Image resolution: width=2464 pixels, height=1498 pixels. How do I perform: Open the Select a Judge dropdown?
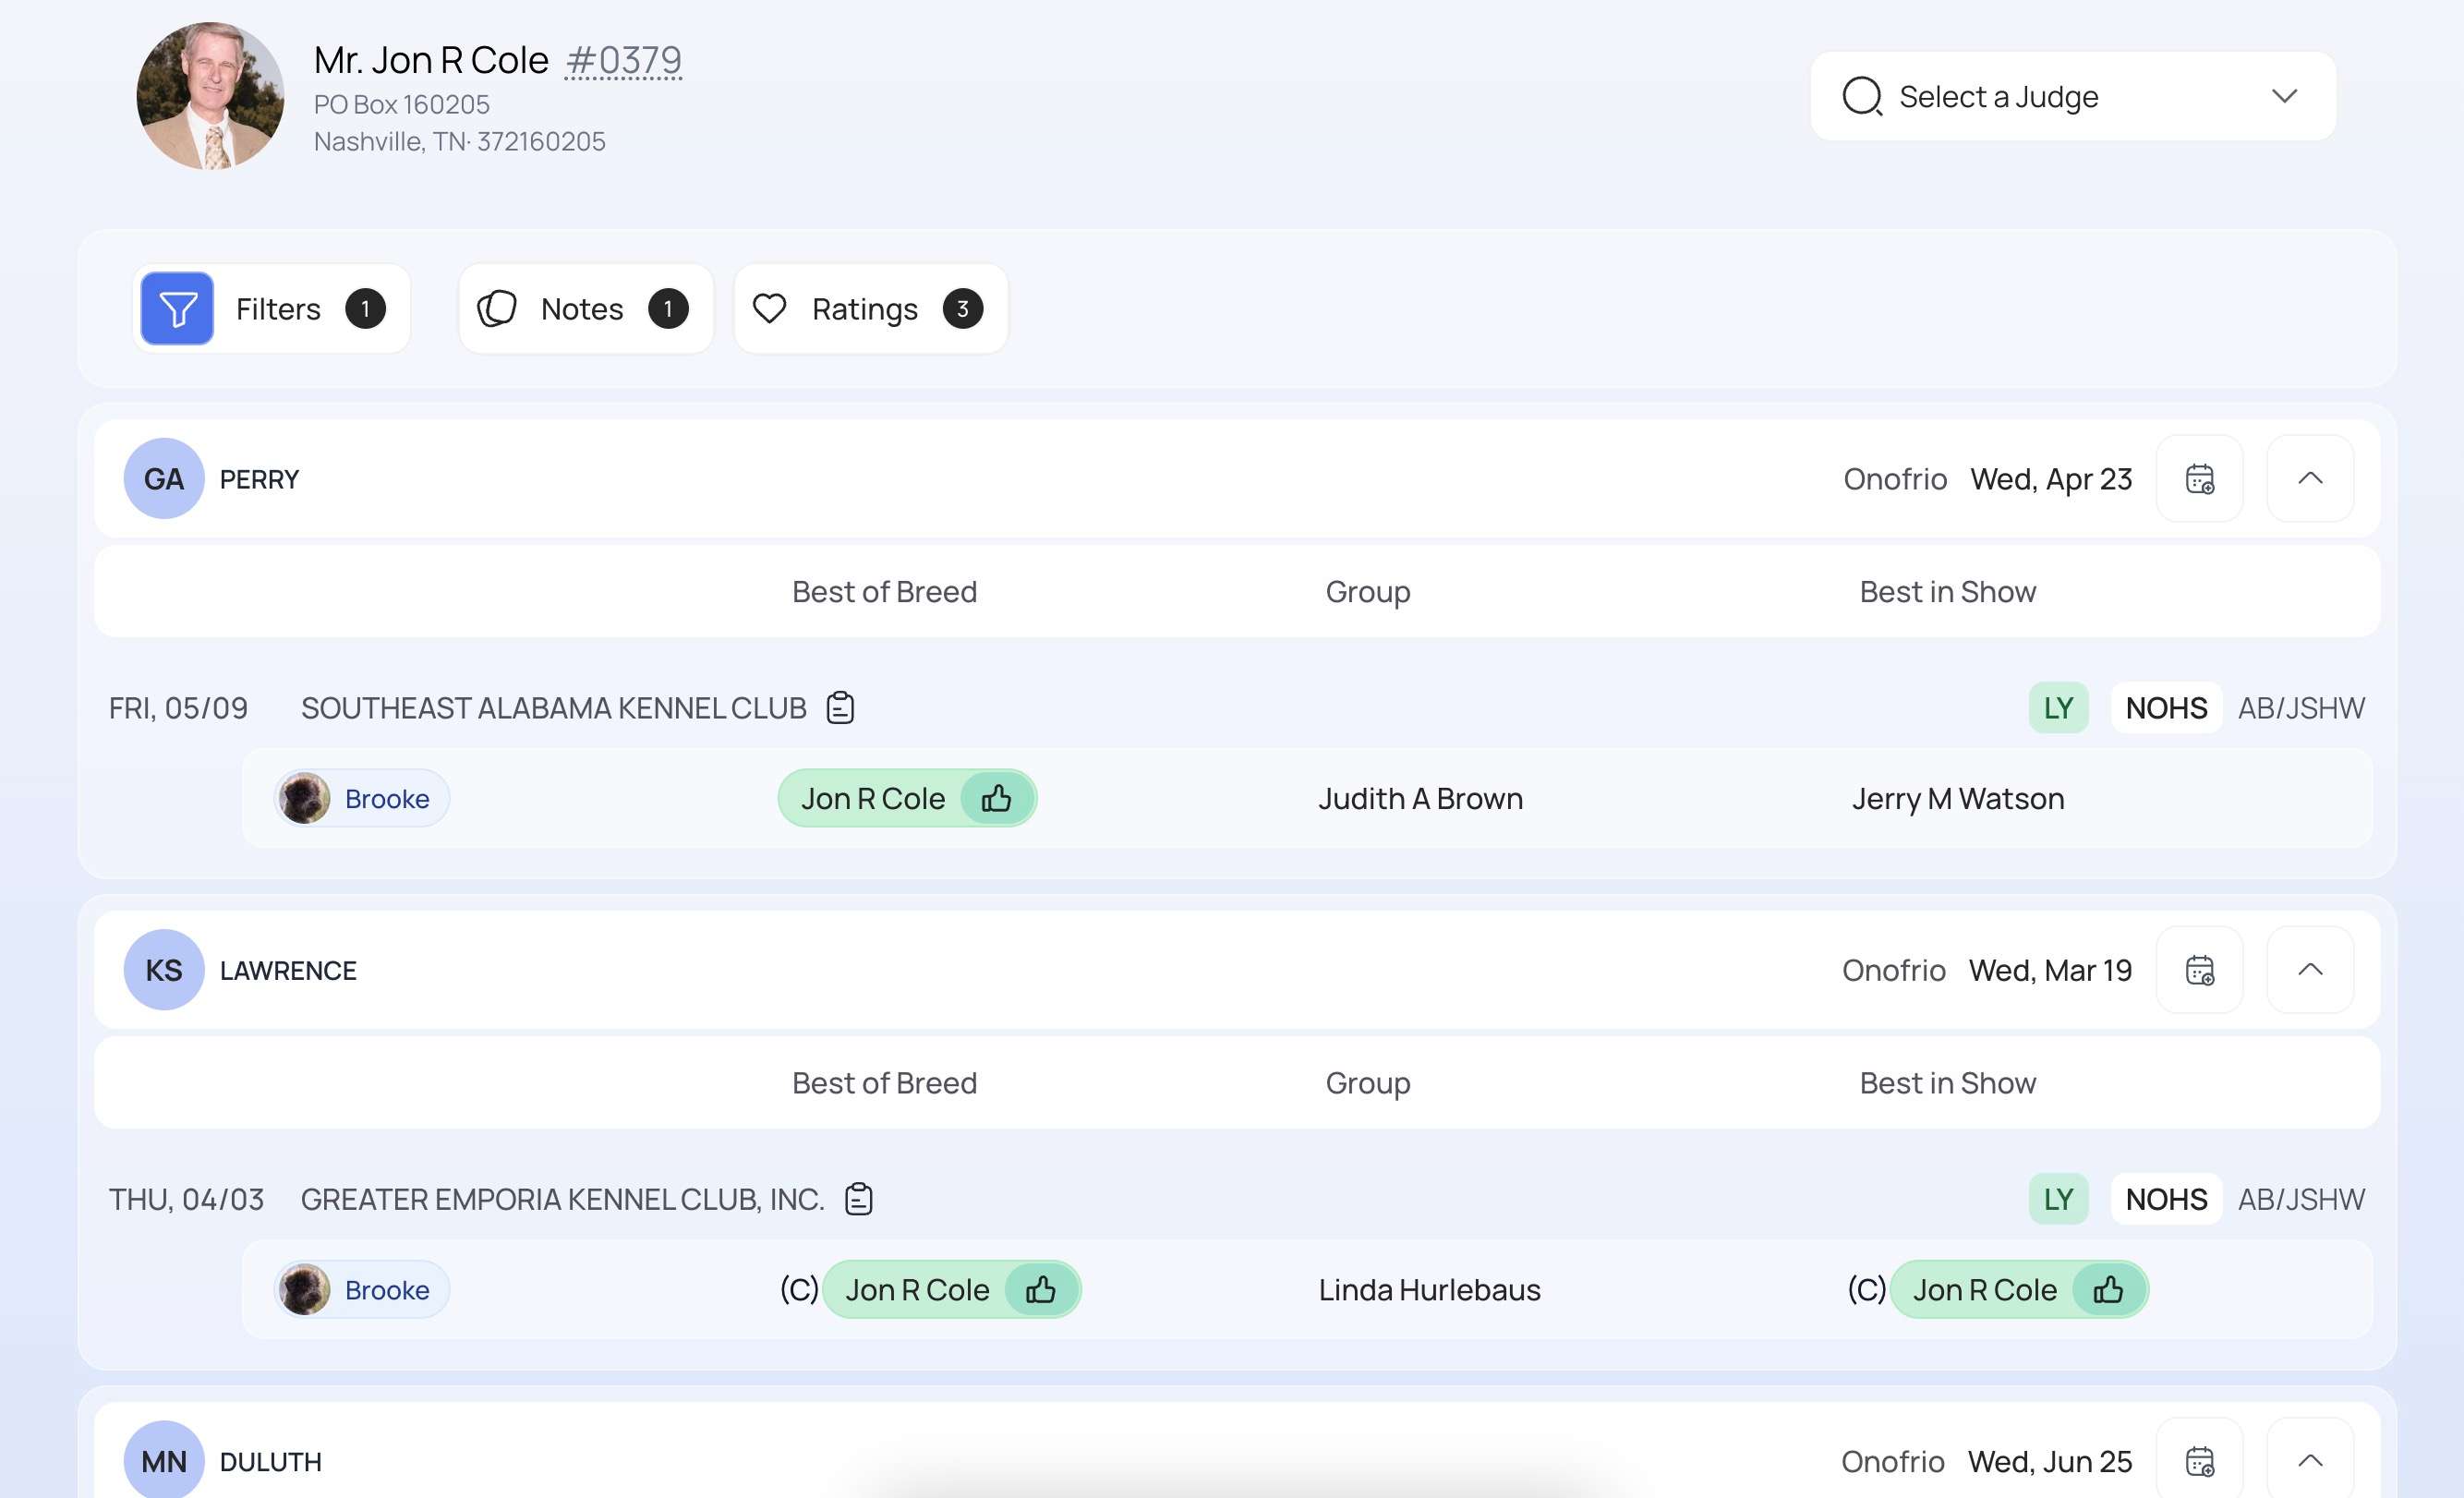[2072, 97]
